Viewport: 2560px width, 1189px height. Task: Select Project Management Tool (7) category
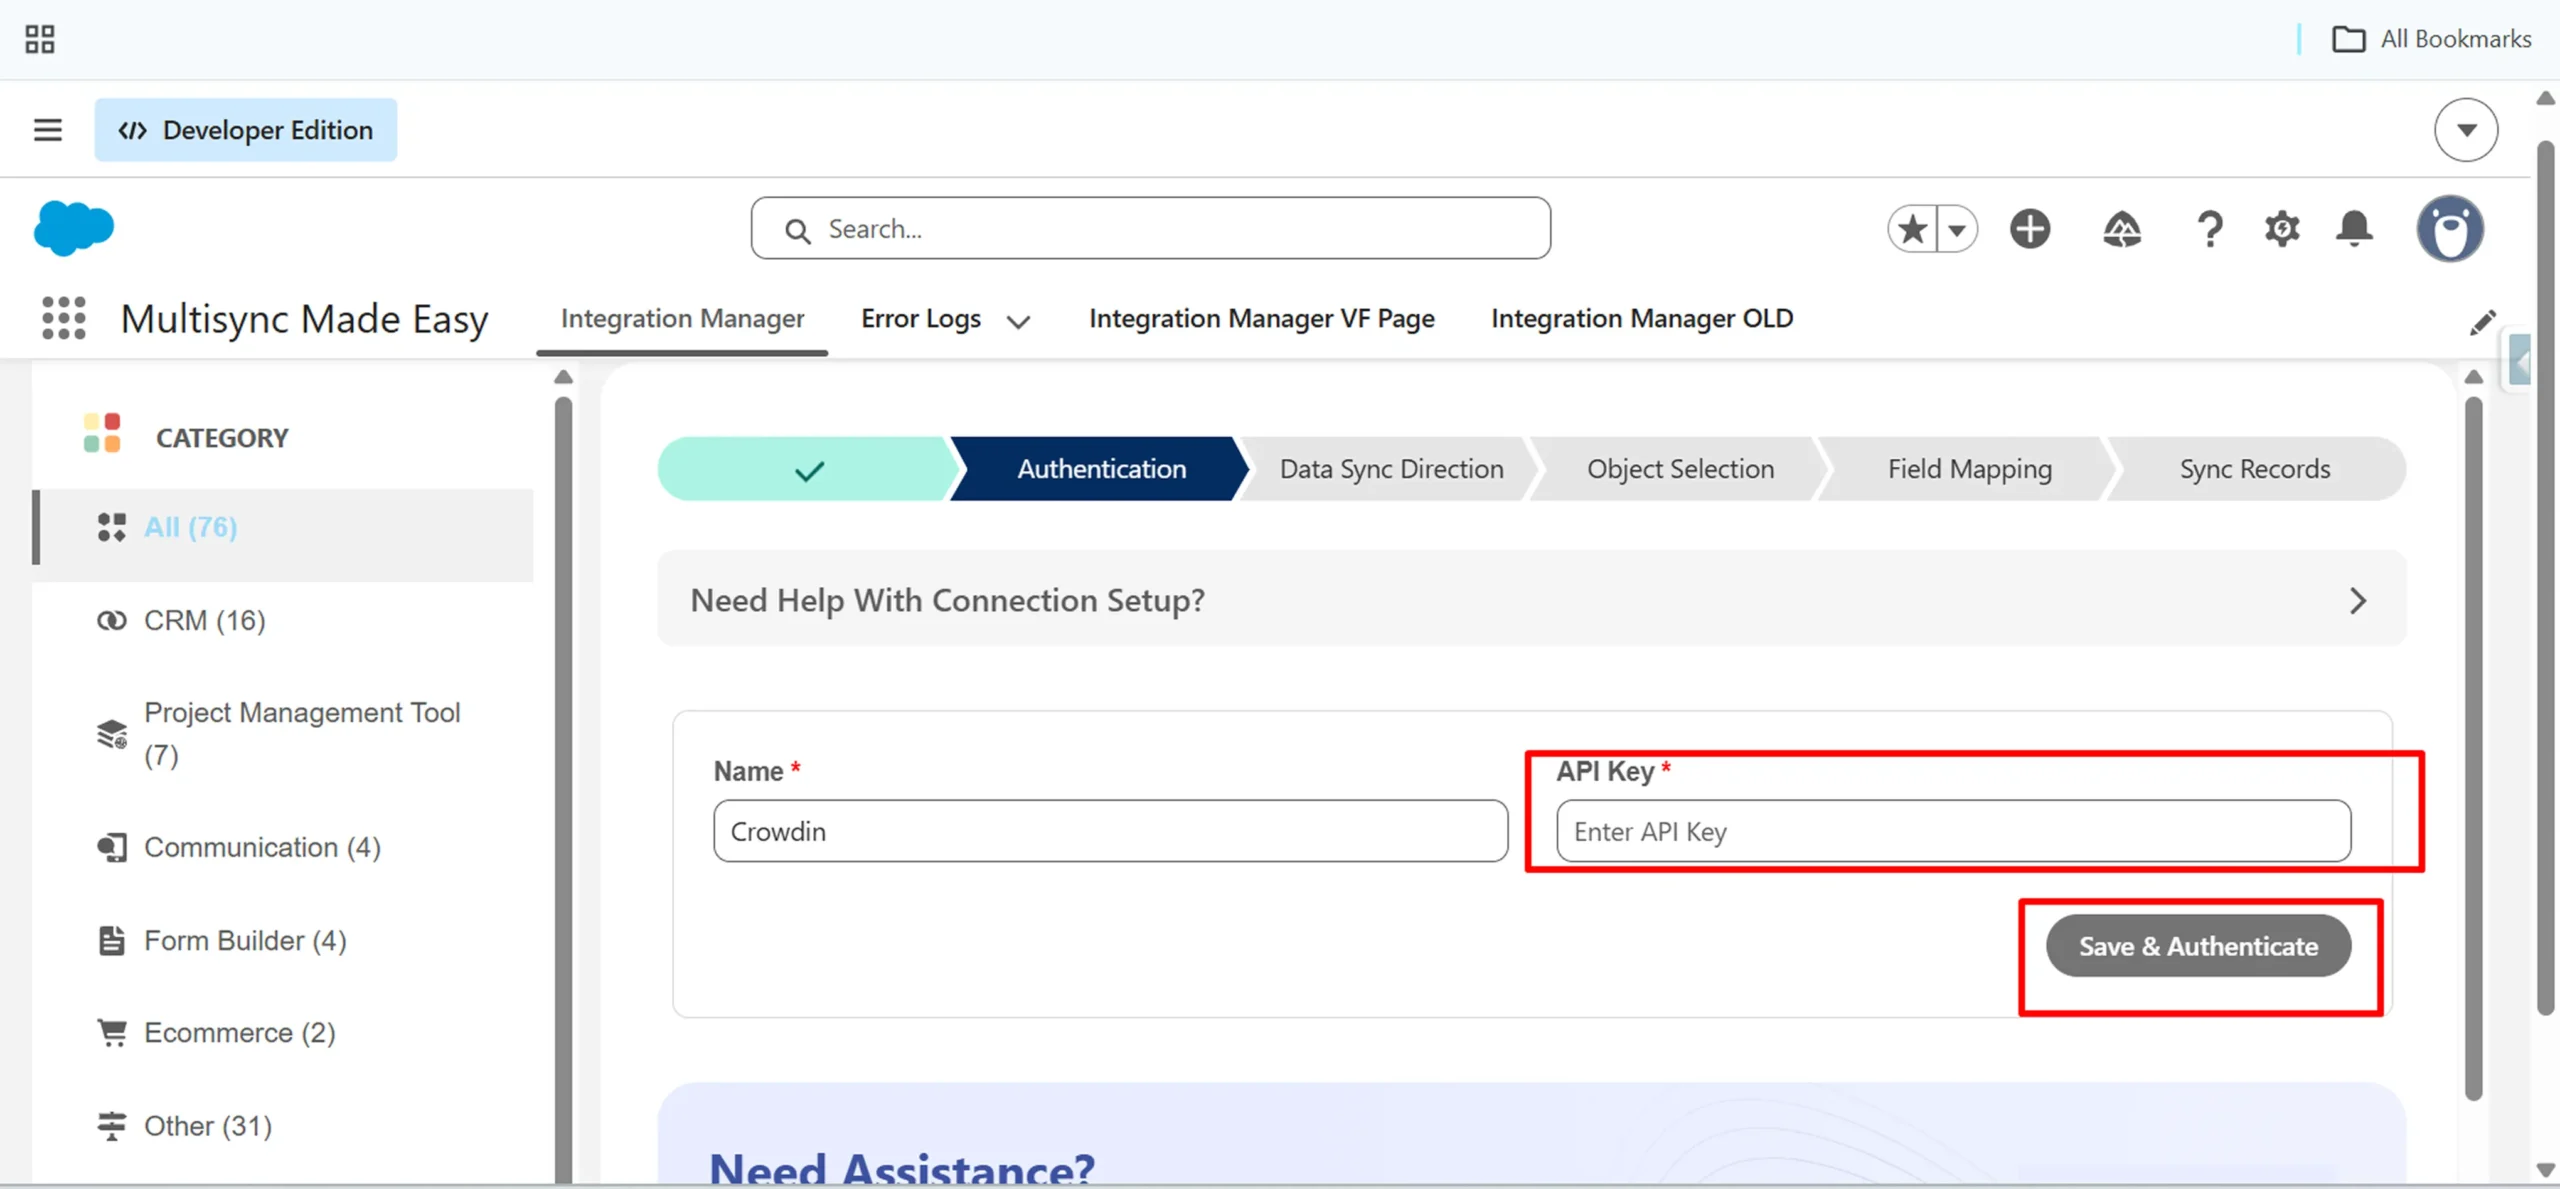(x=302, y=733)
